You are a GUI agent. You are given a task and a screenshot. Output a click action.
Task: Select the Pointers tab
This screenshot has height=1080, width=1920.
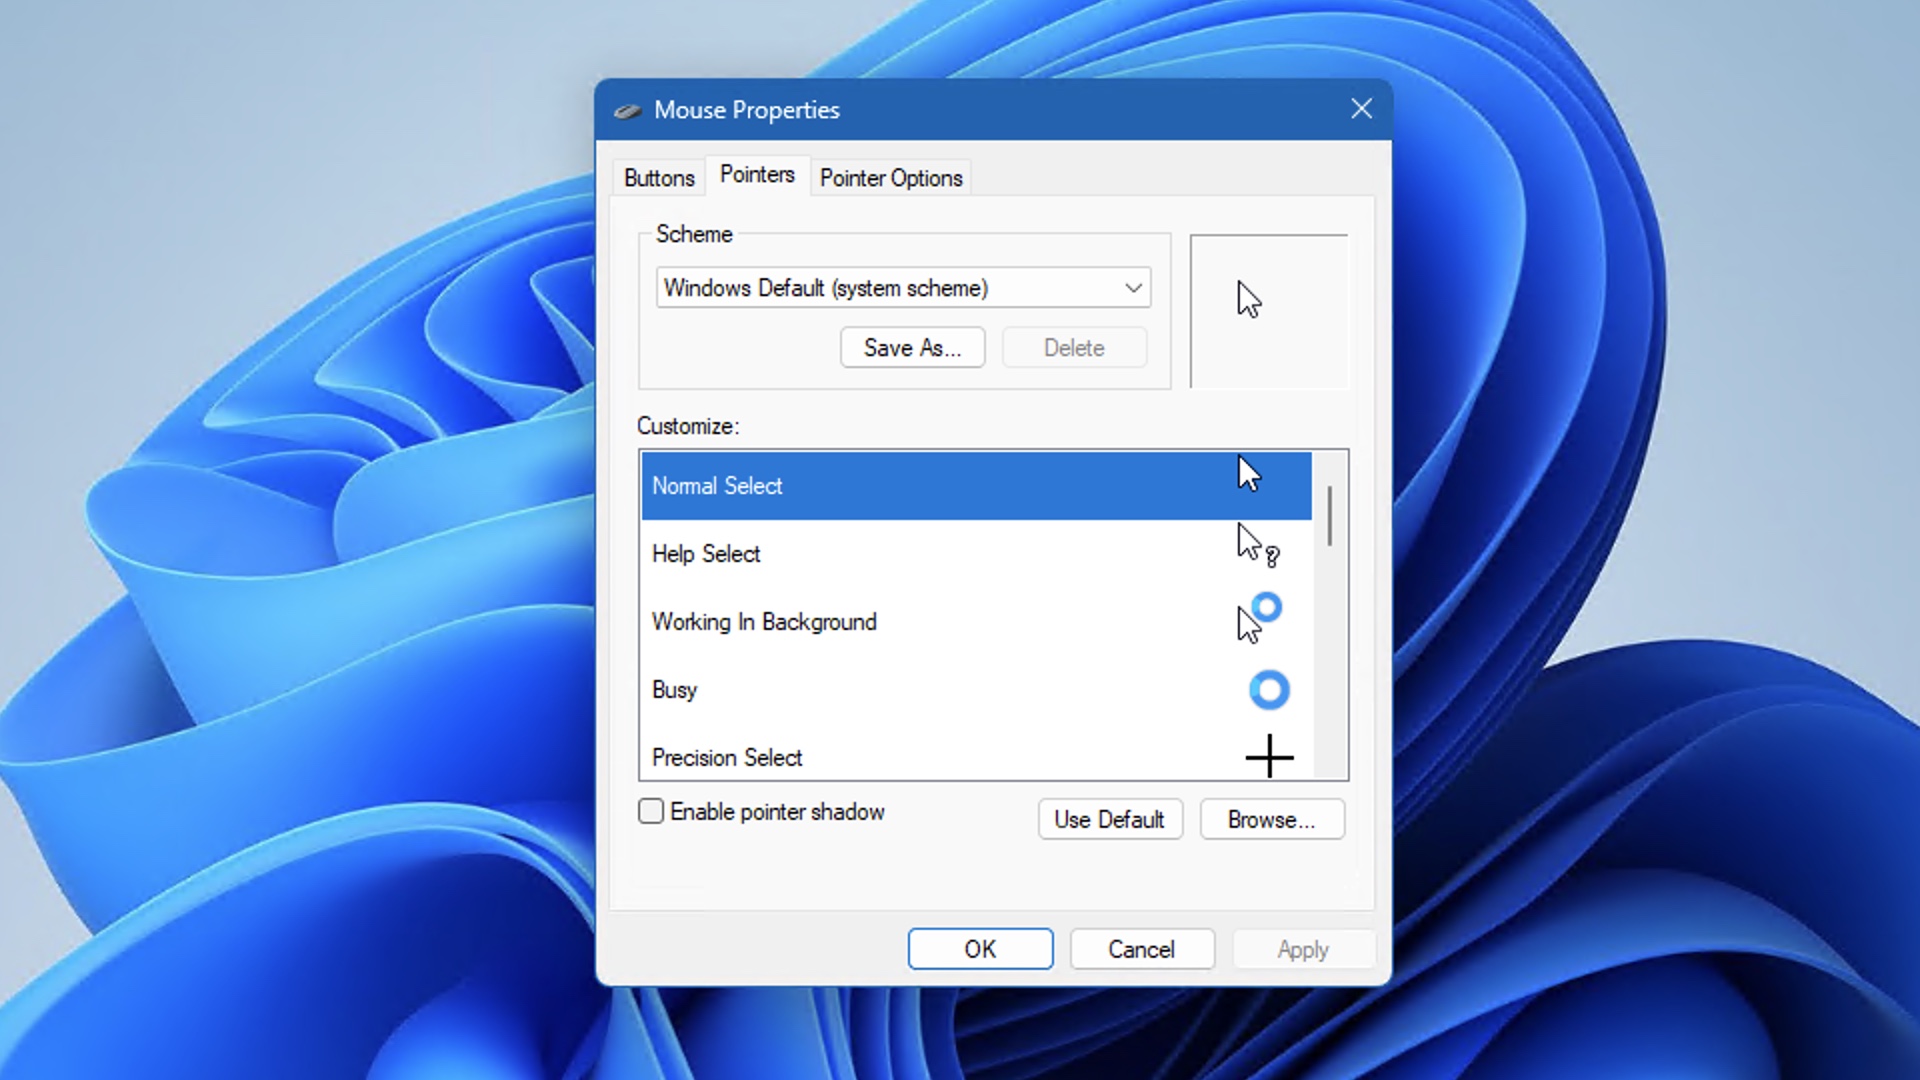[757, 174]
